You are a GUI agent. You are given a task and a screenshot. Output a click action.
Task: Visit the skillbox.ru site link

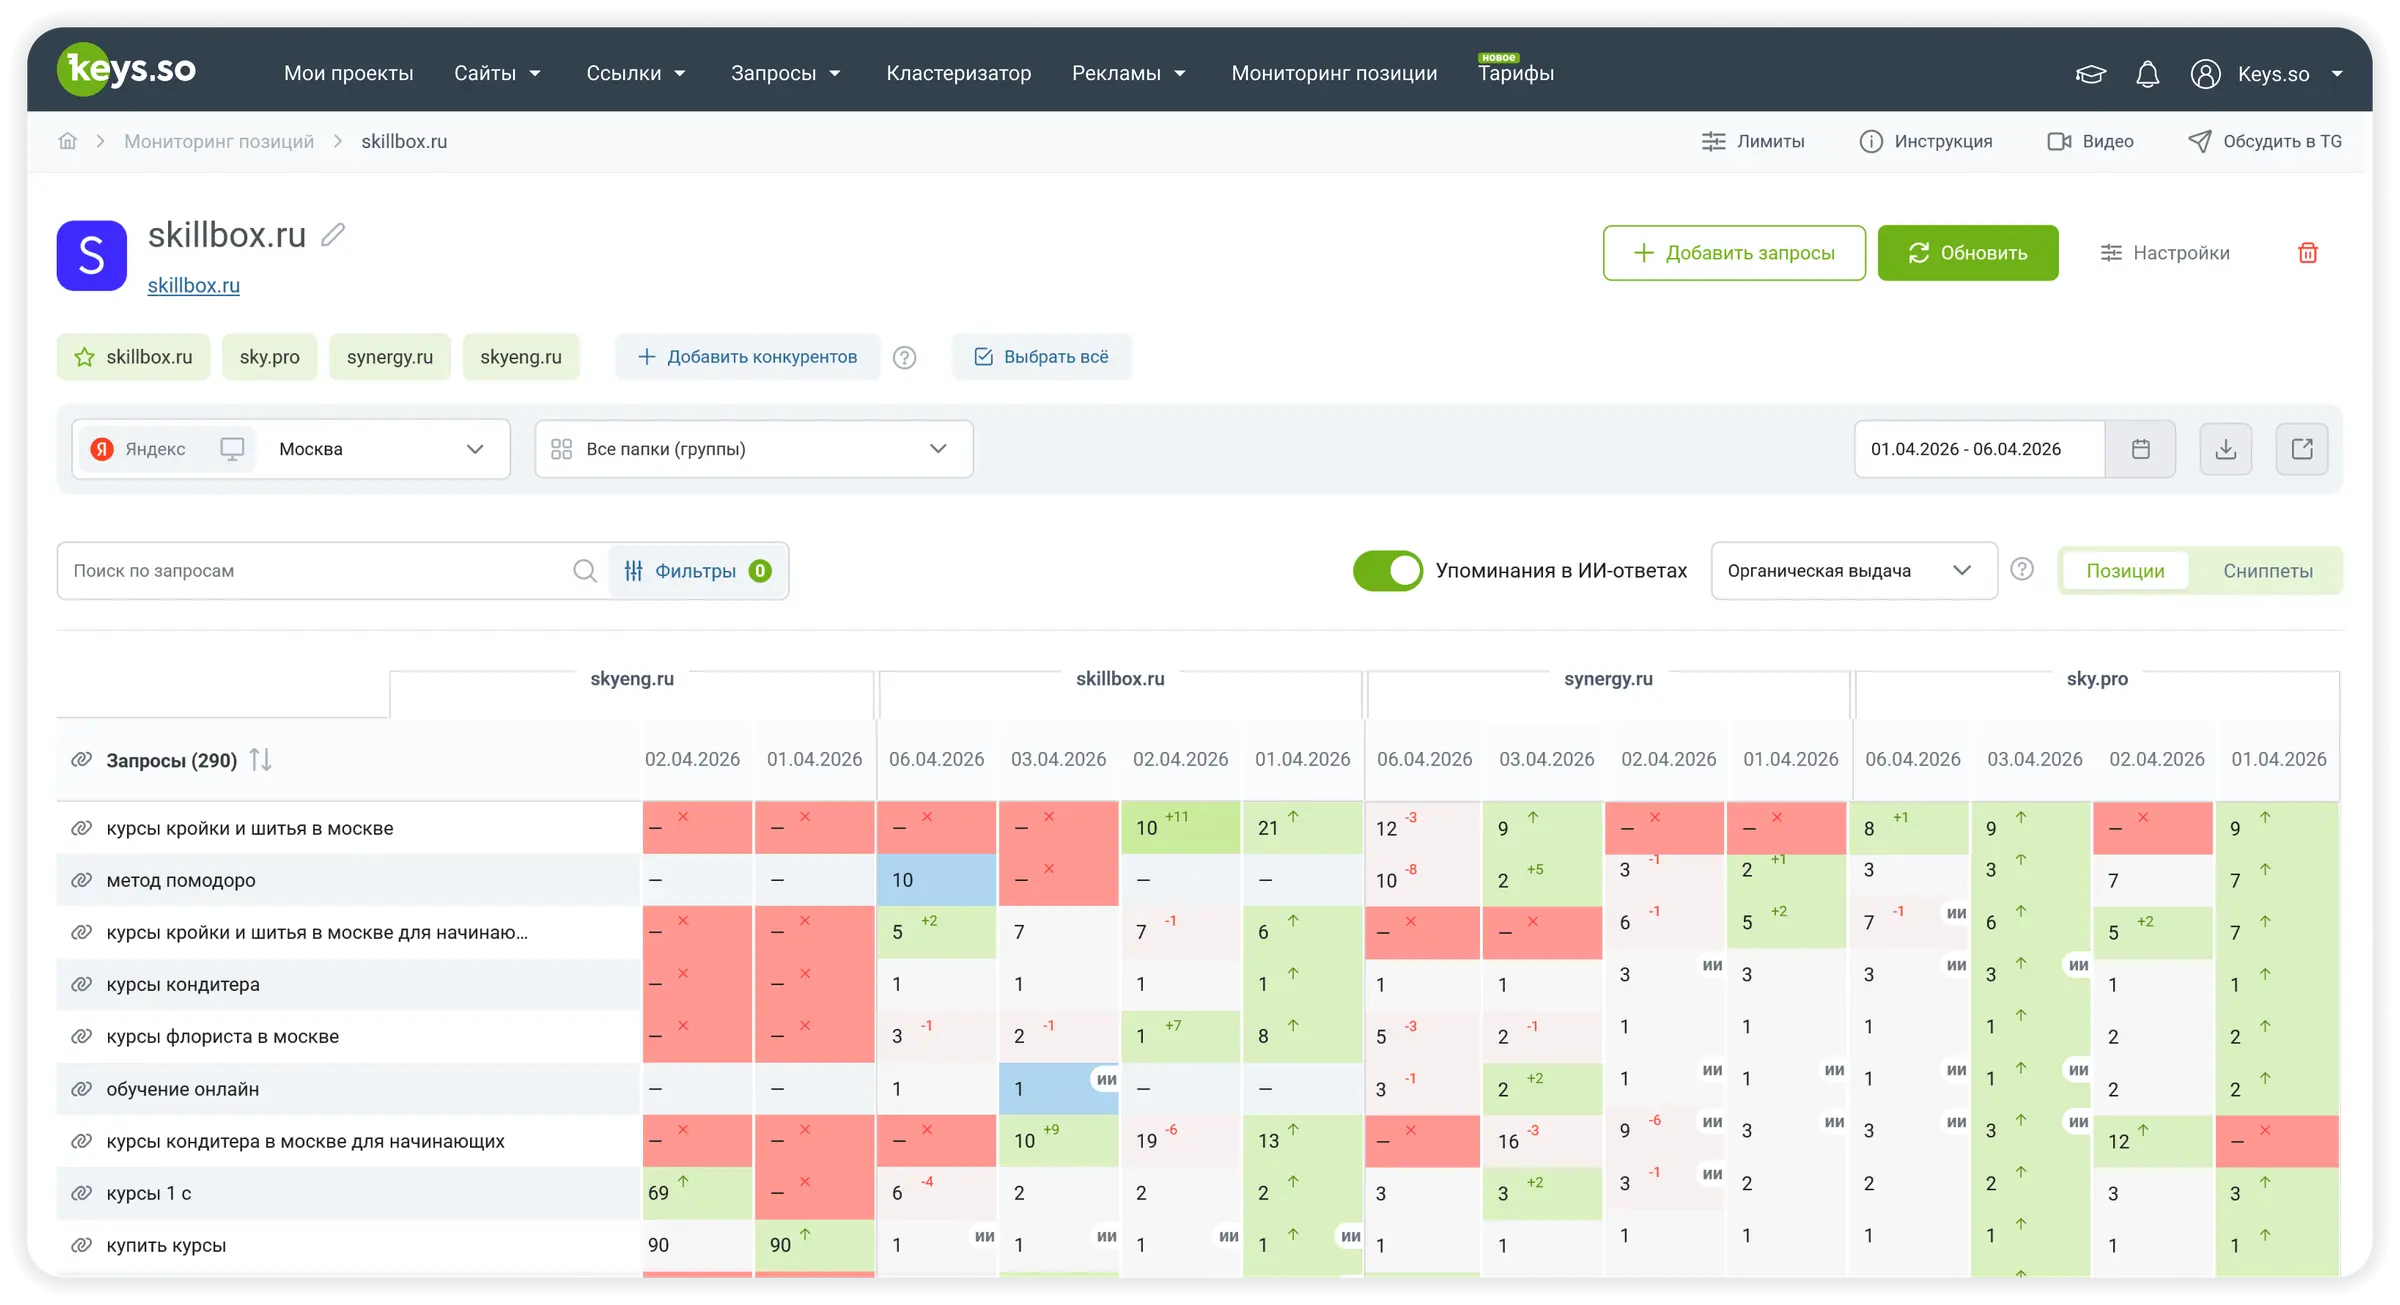(194, 285)
